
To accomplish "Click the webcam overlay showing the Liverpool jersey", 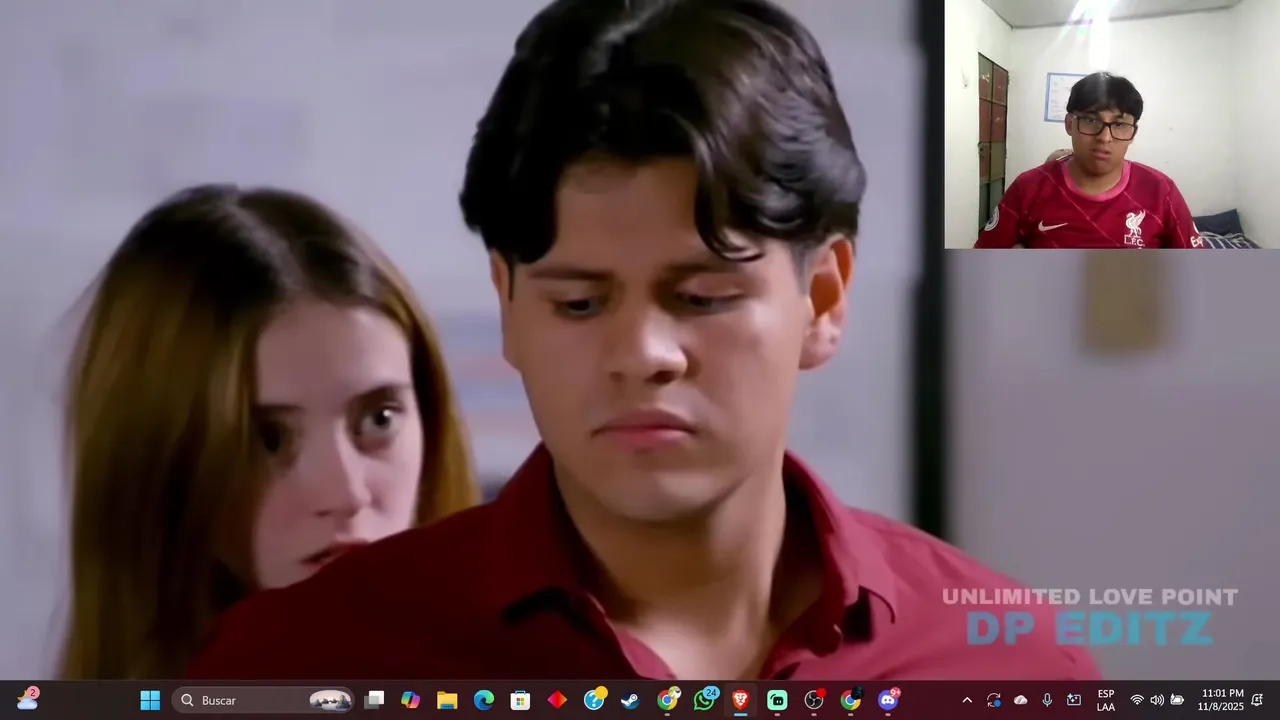I will tap(1112, 124).
